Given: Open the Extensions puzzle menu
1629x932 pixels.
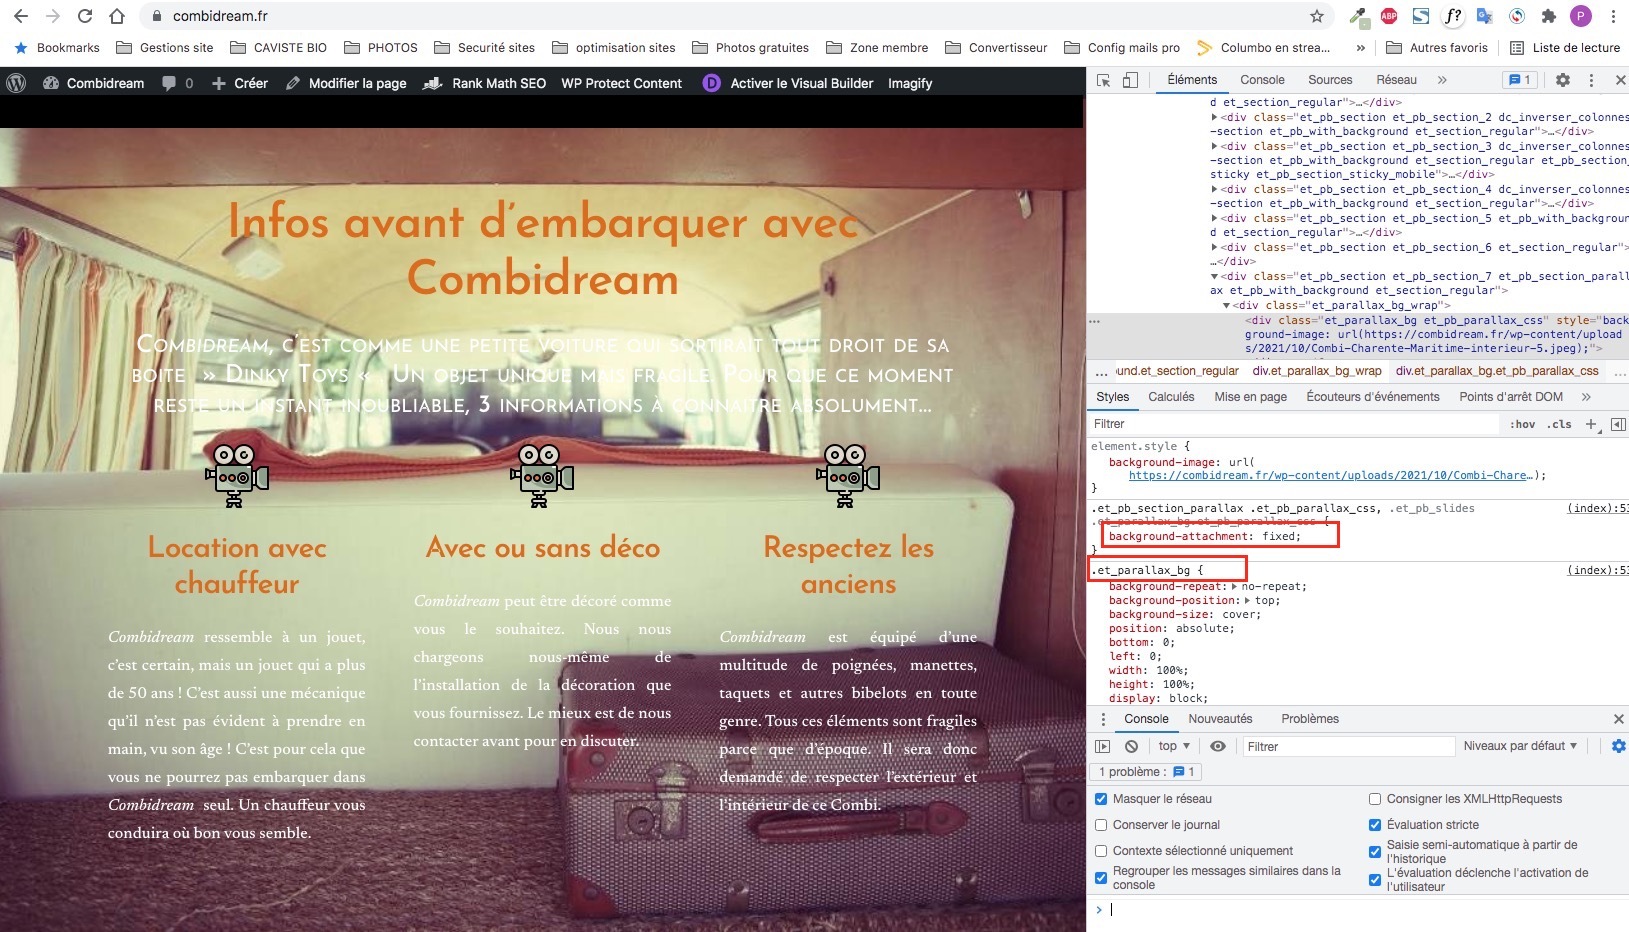Looking at the screenshot, I should [1549, 16].
